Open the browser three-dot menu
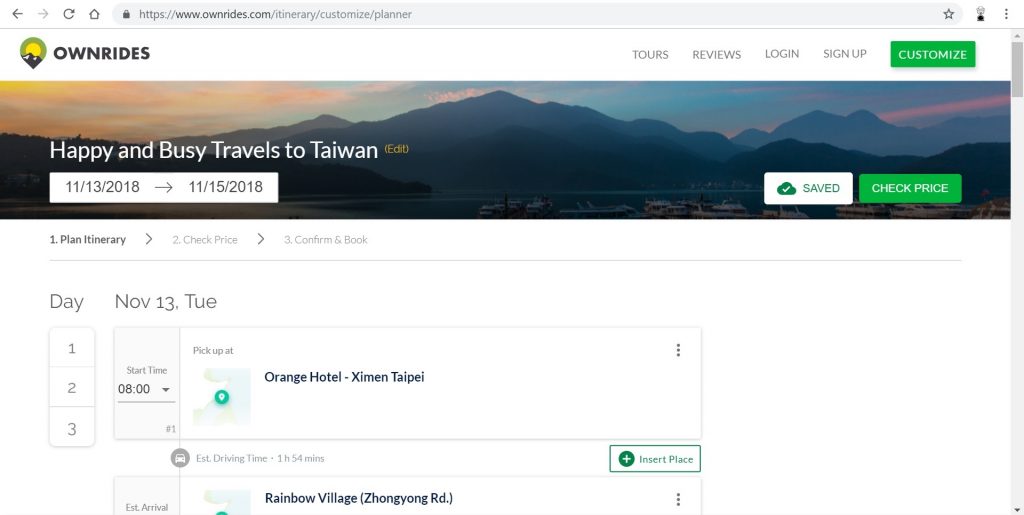 click(x=1006, y=14)
